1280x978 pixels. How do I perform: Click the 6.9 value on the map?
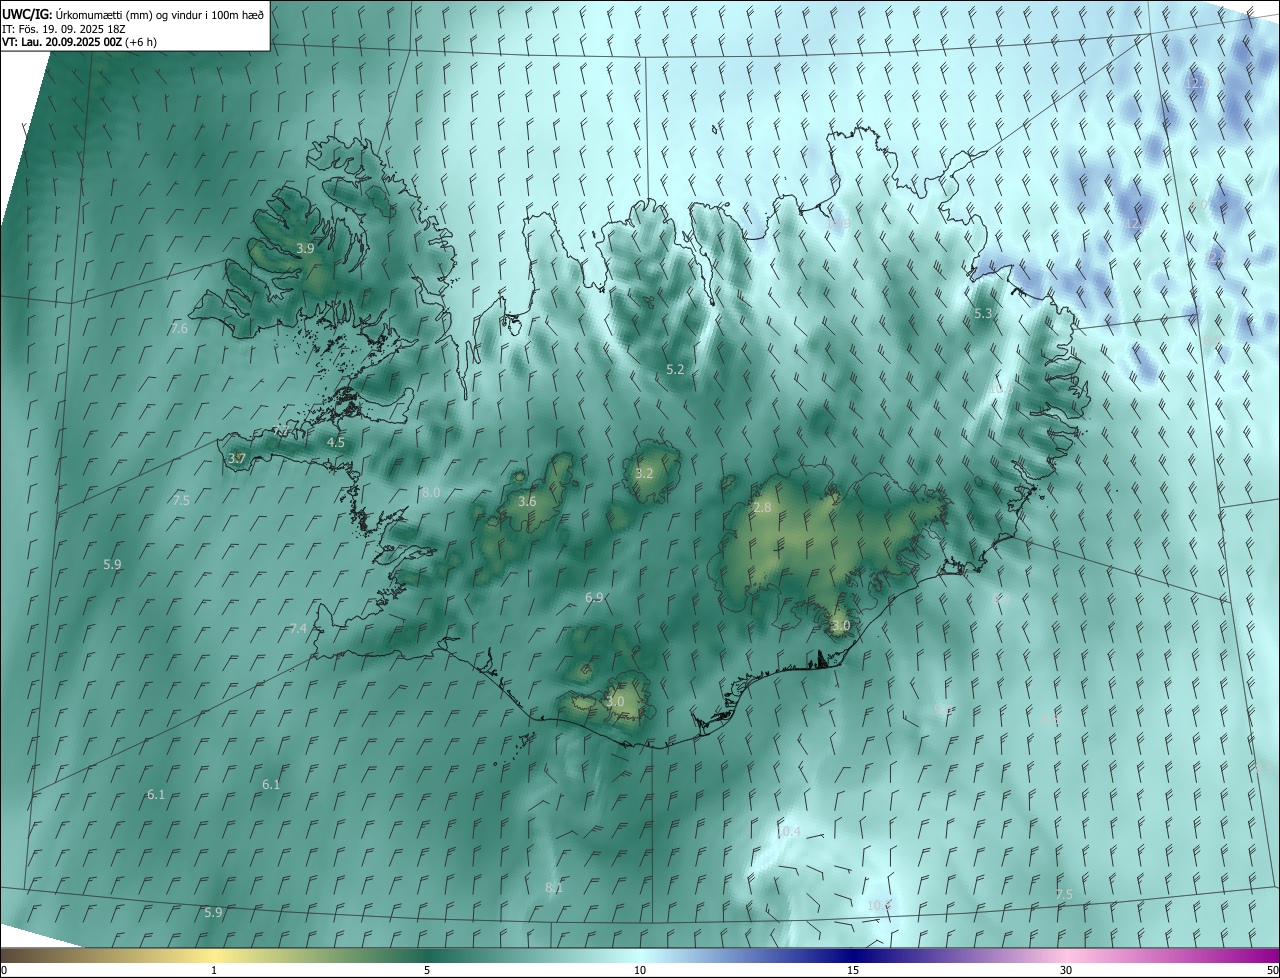594,597
